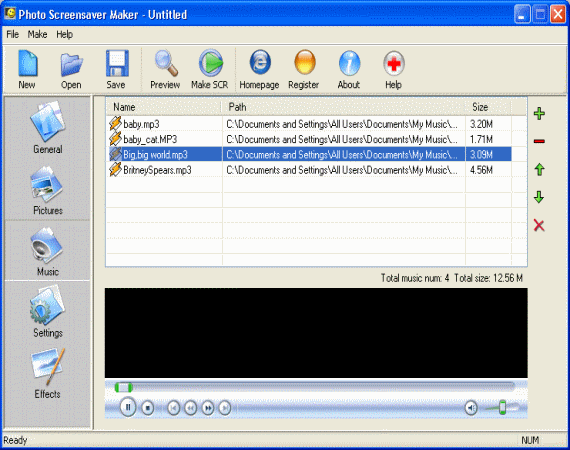Select BritneySpears.mp3 in the music list

[157, 170]
